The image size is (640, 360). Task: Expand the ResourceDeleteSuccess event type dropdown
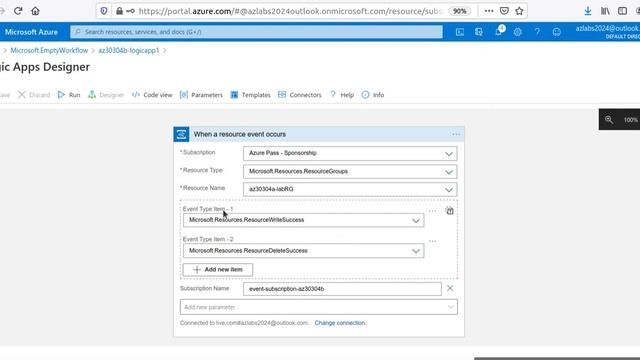tap(303, 251)
